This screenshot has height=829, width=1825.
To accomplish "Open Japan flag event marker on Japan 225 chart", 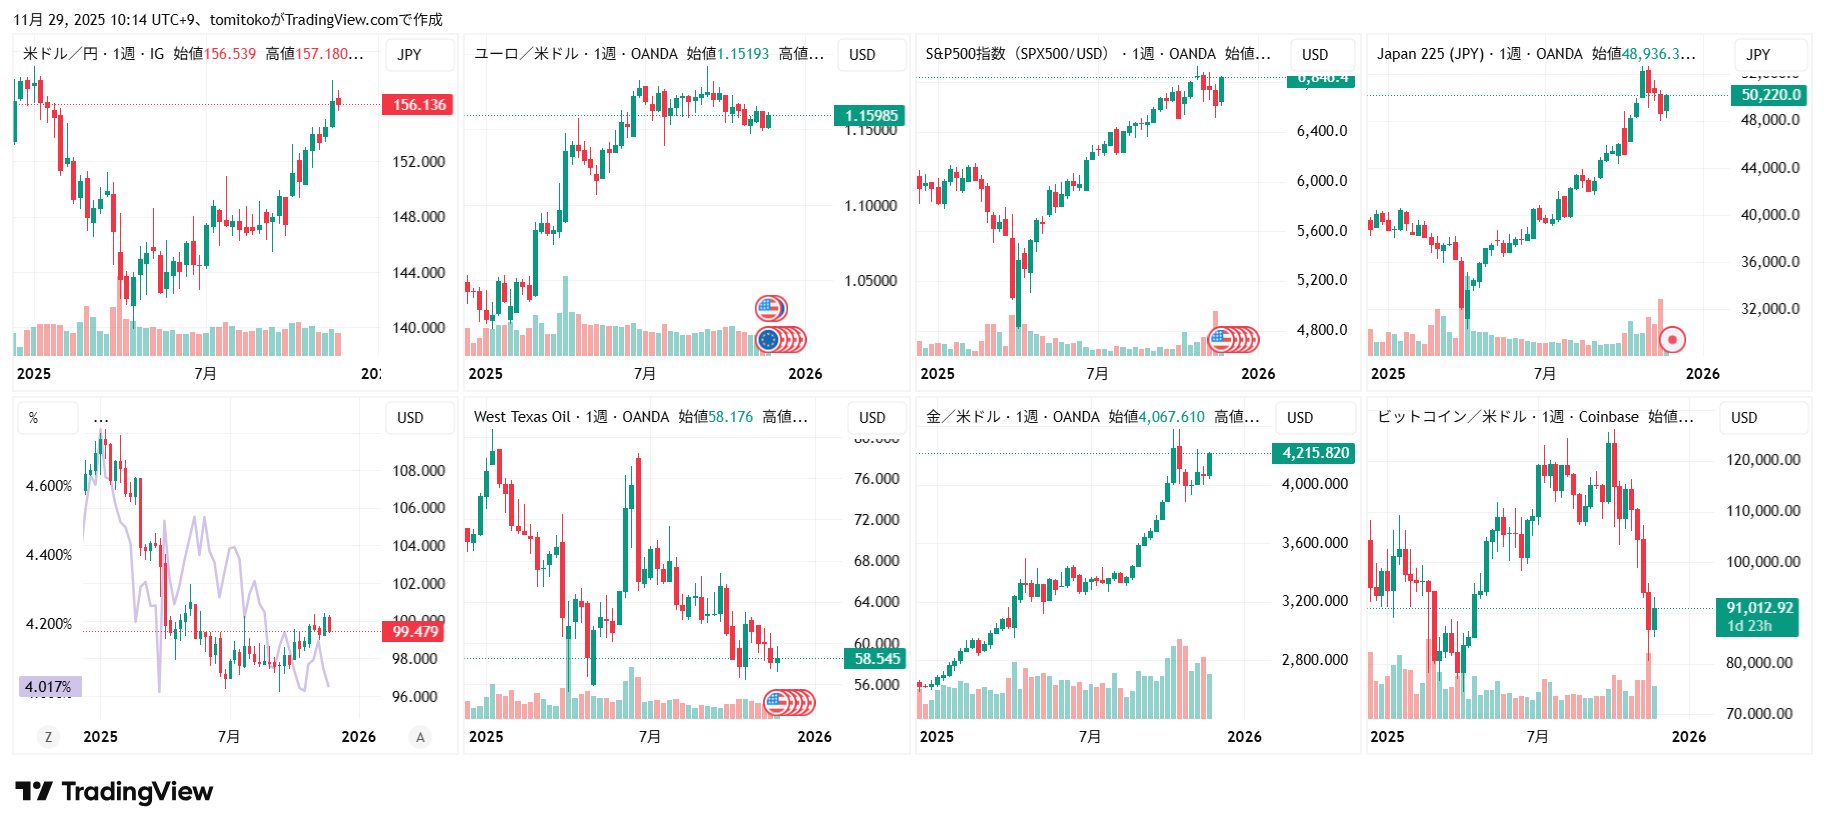I will click(1672, 340).
